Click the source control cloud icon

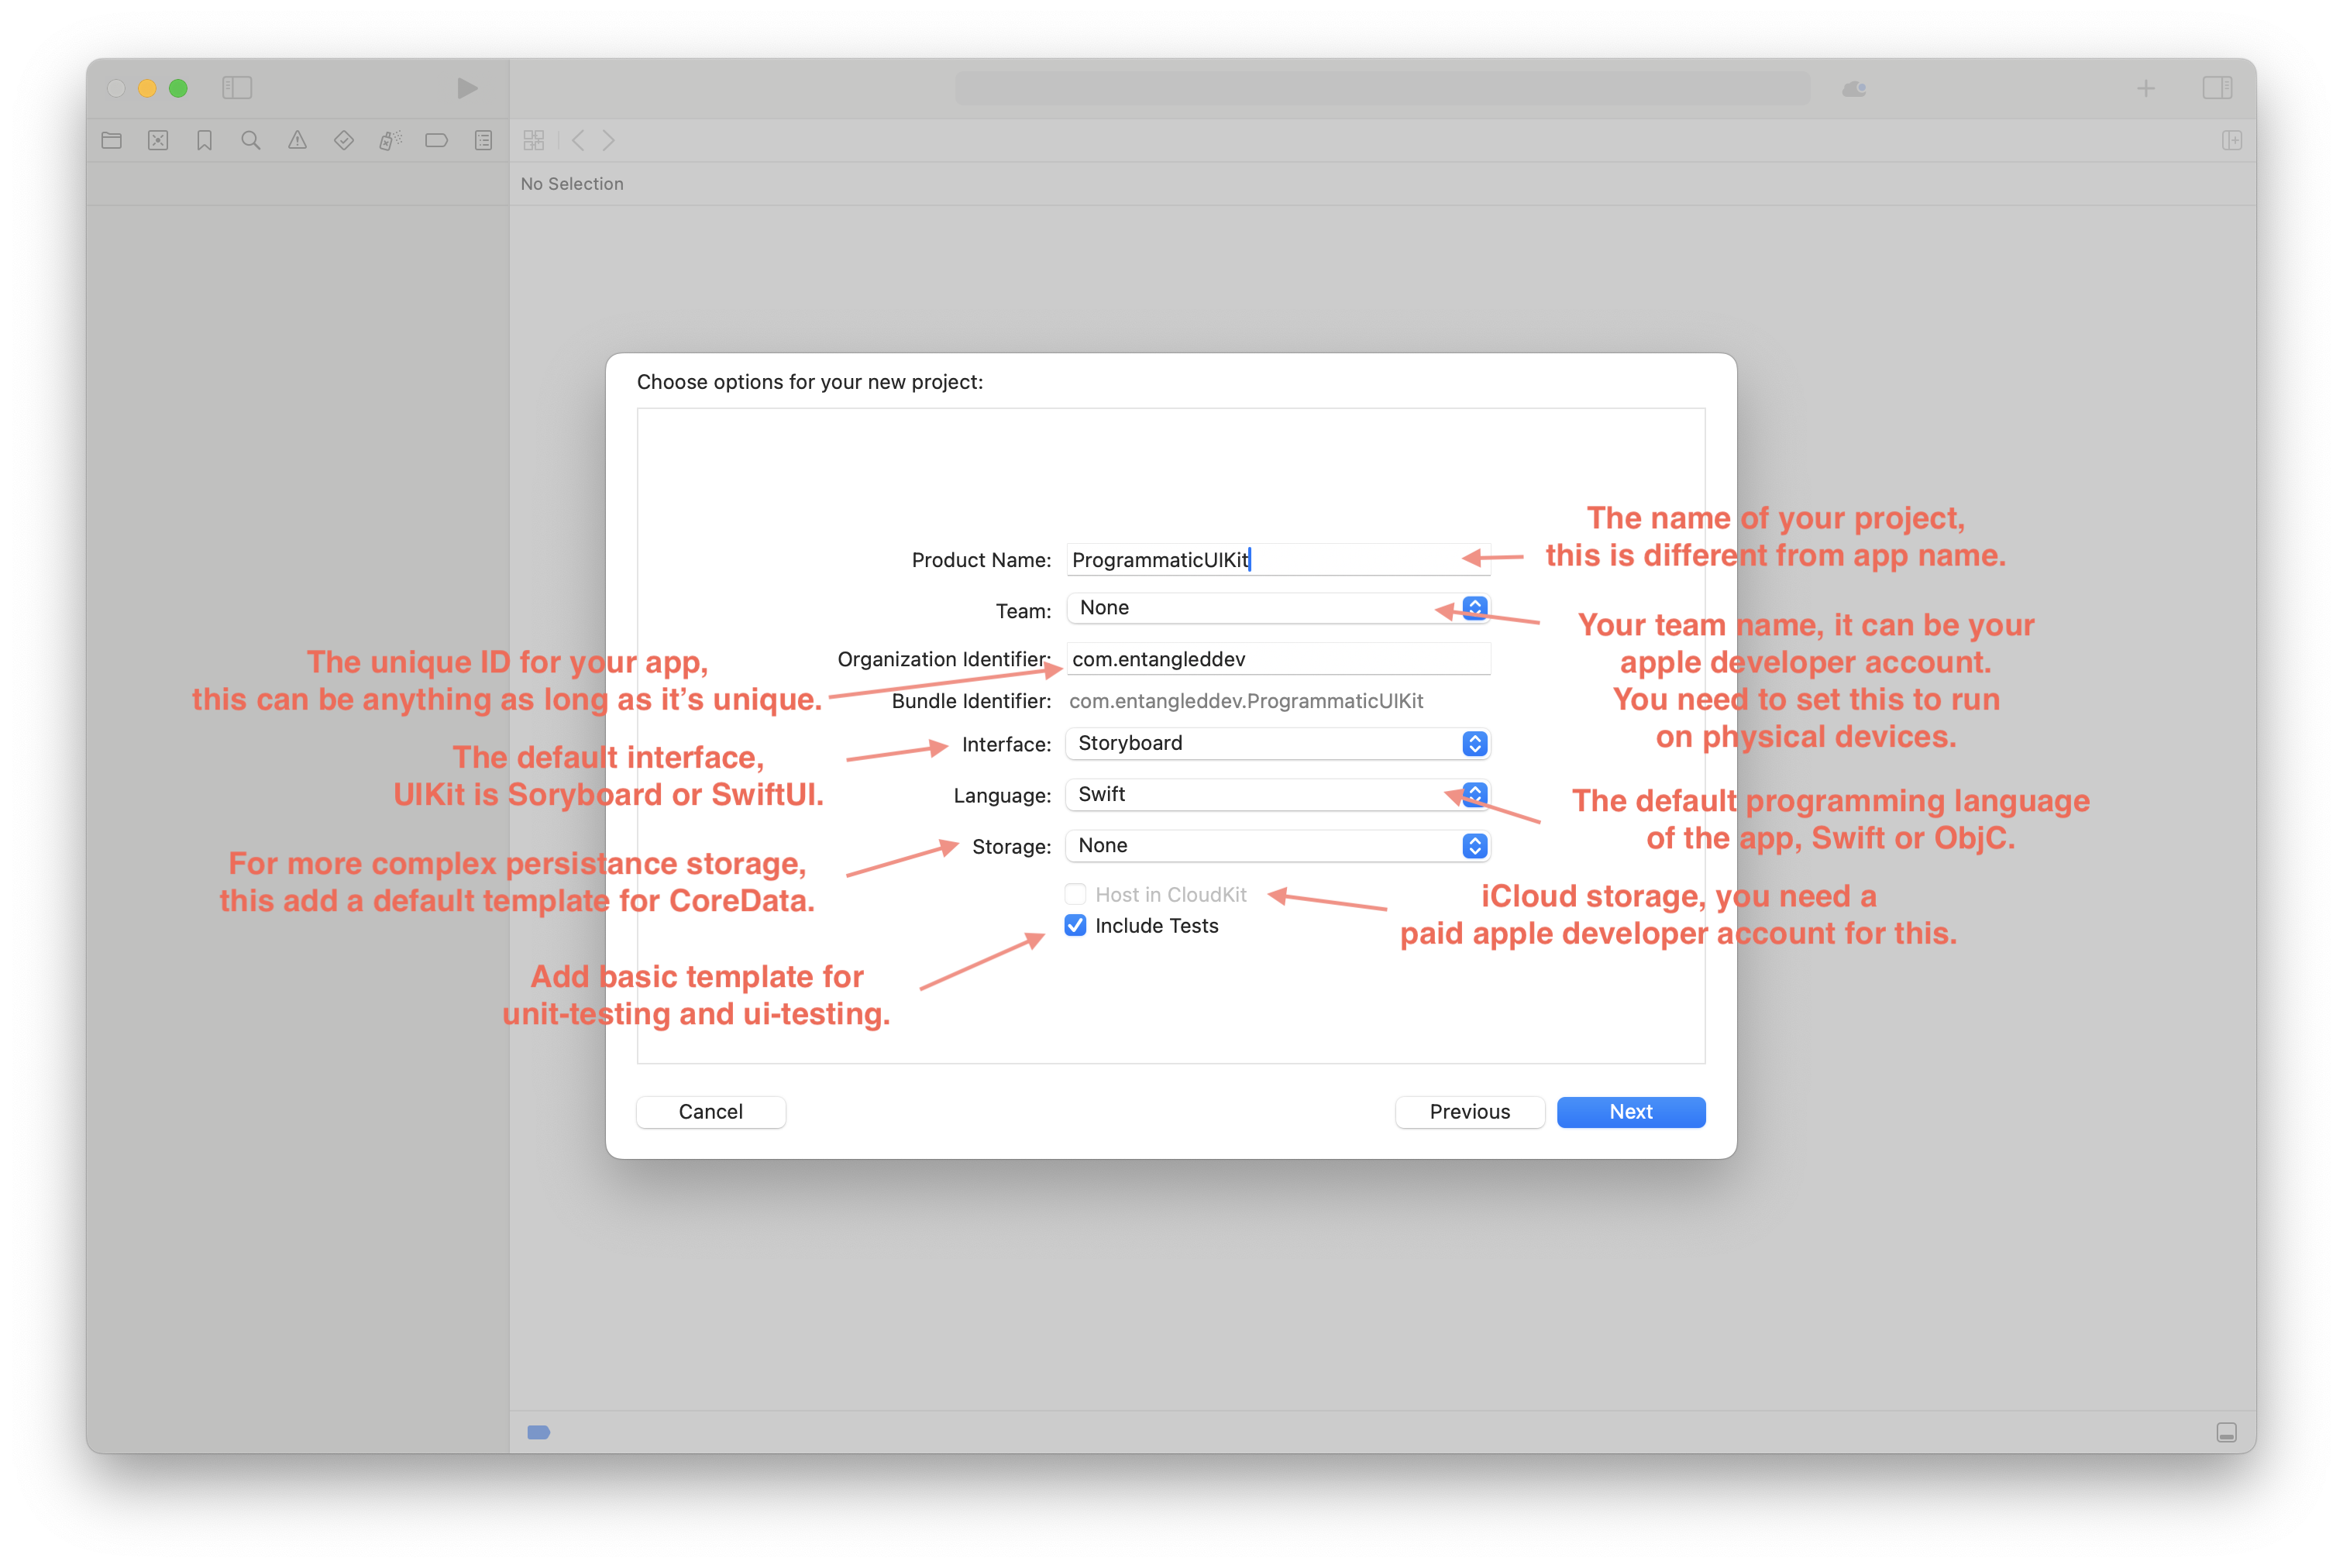pyautogui.click(x=1849, y=86)
